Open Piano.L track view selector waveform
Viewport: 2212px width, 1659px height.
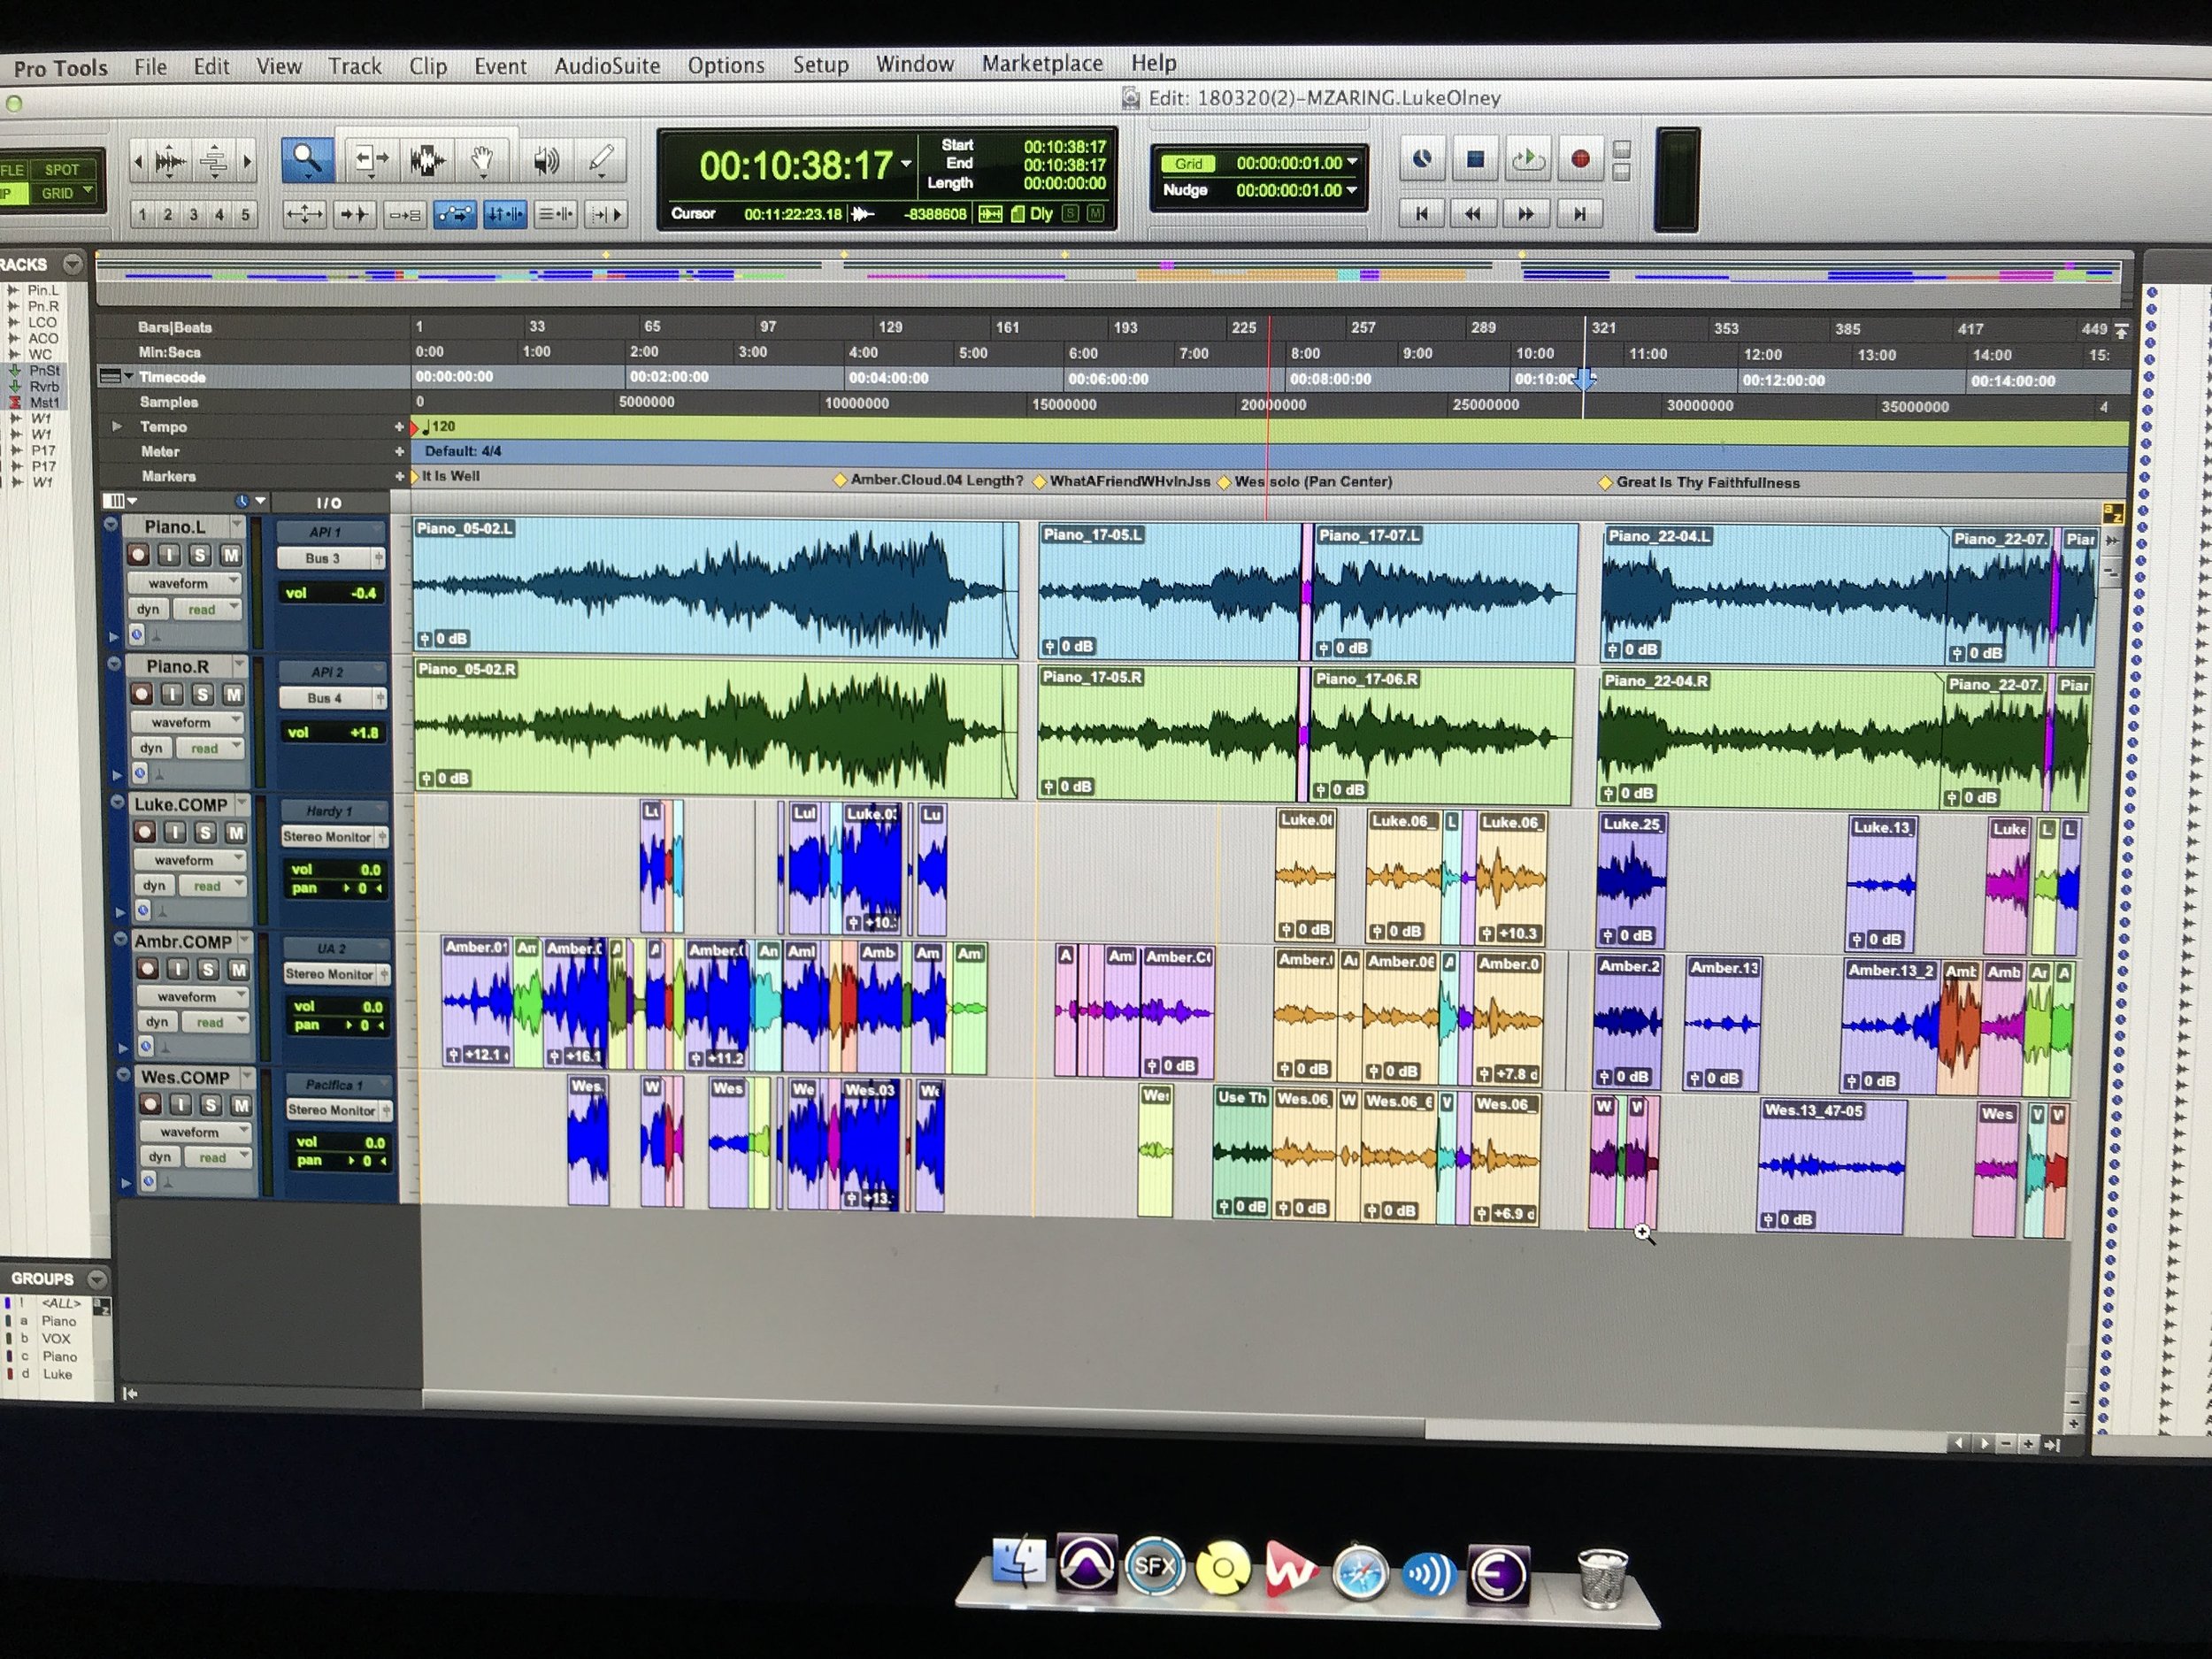[184, 583]
